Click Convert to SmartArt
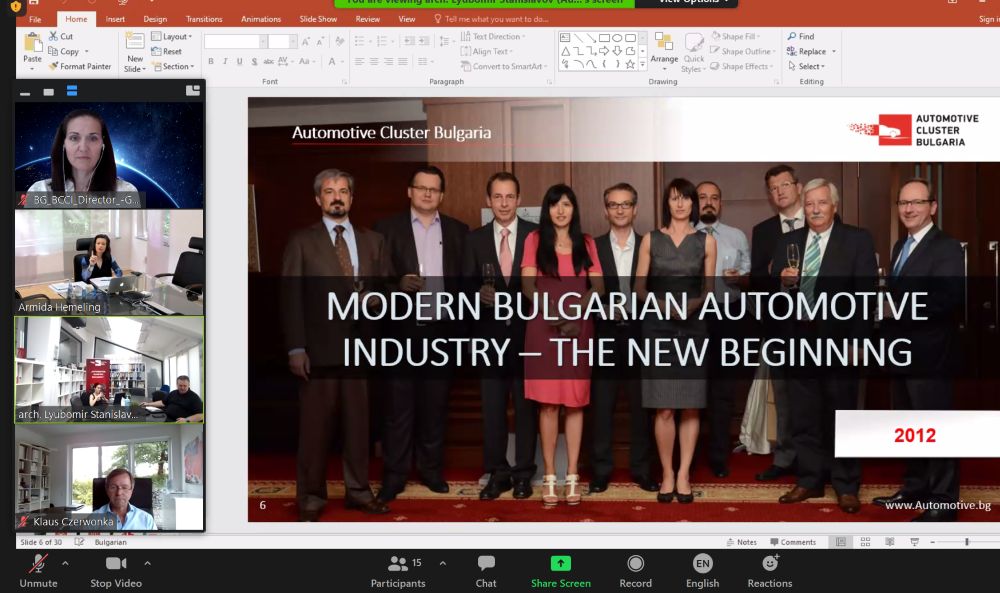The image size is (1000, 593). click(x=504, y=66)
